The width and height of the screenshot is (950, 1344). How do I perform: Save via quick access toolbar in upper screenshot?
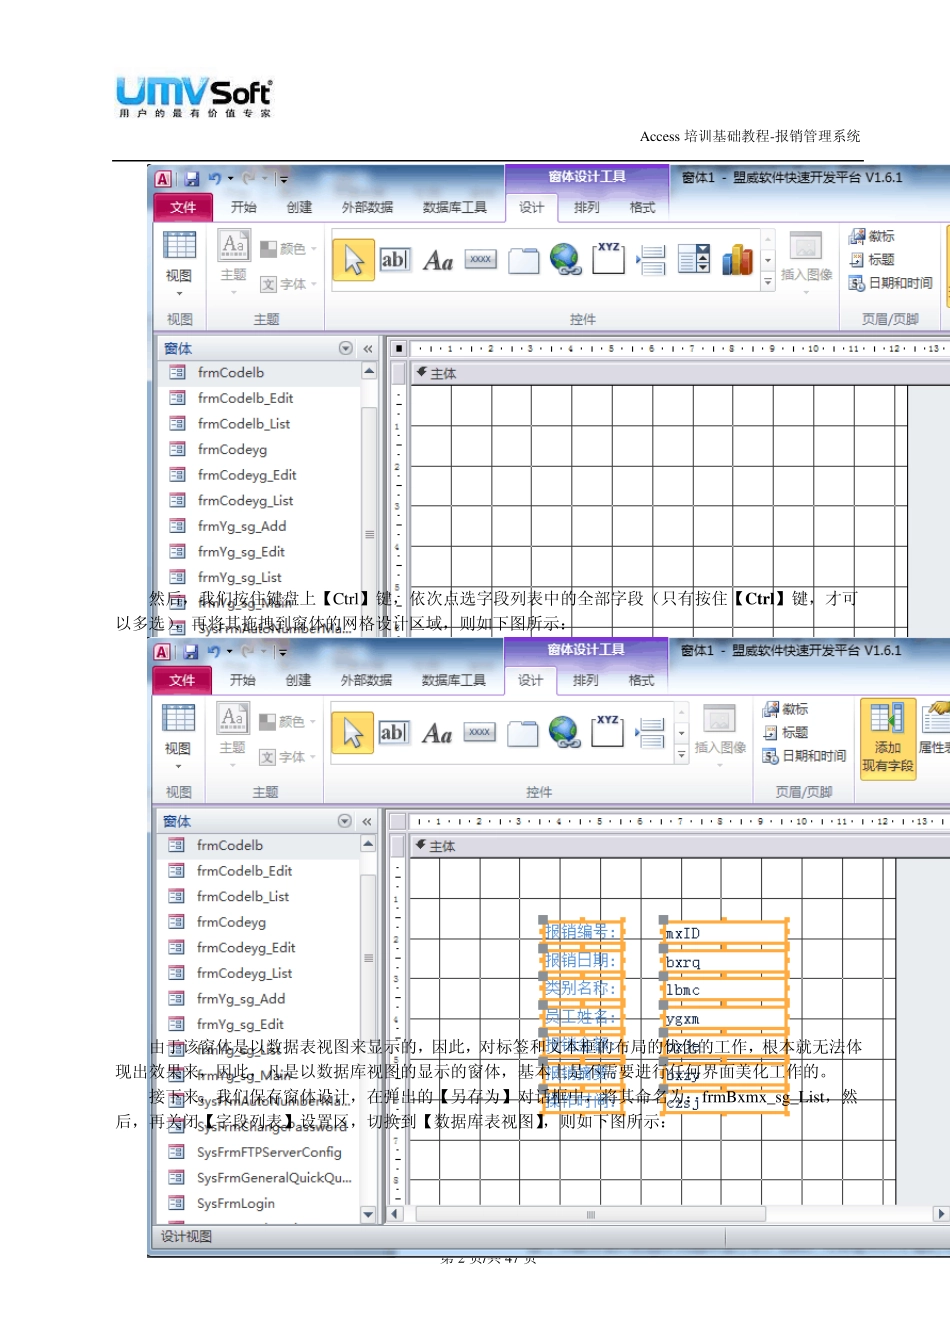(x=191, y=179)
